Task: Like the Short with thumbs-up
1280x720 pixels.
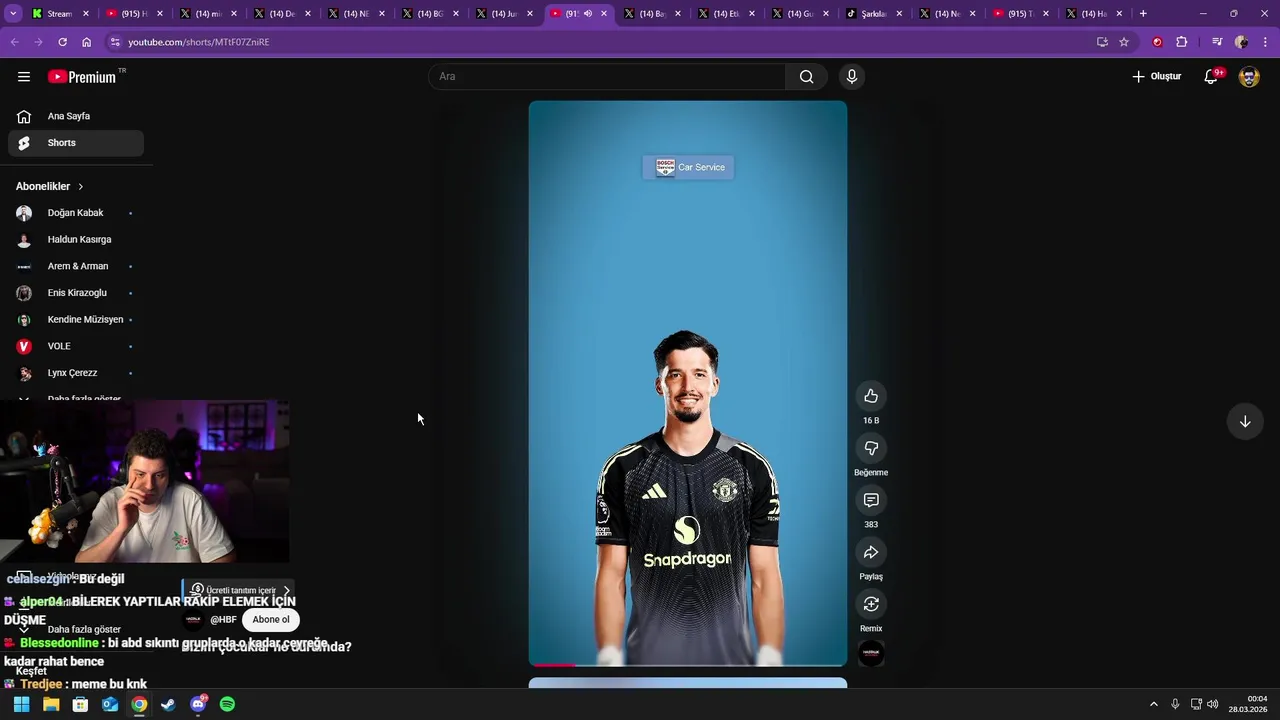Action: tap(871, 396)
